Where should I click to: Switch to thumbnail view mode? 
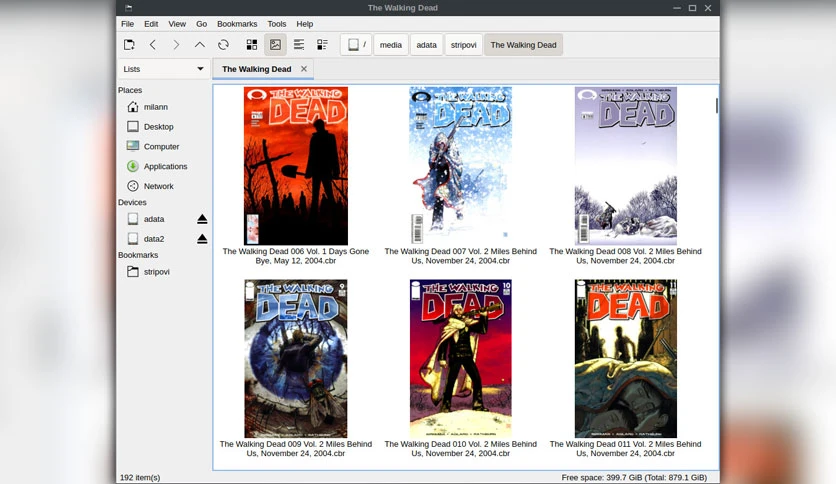tap(275, 45)
